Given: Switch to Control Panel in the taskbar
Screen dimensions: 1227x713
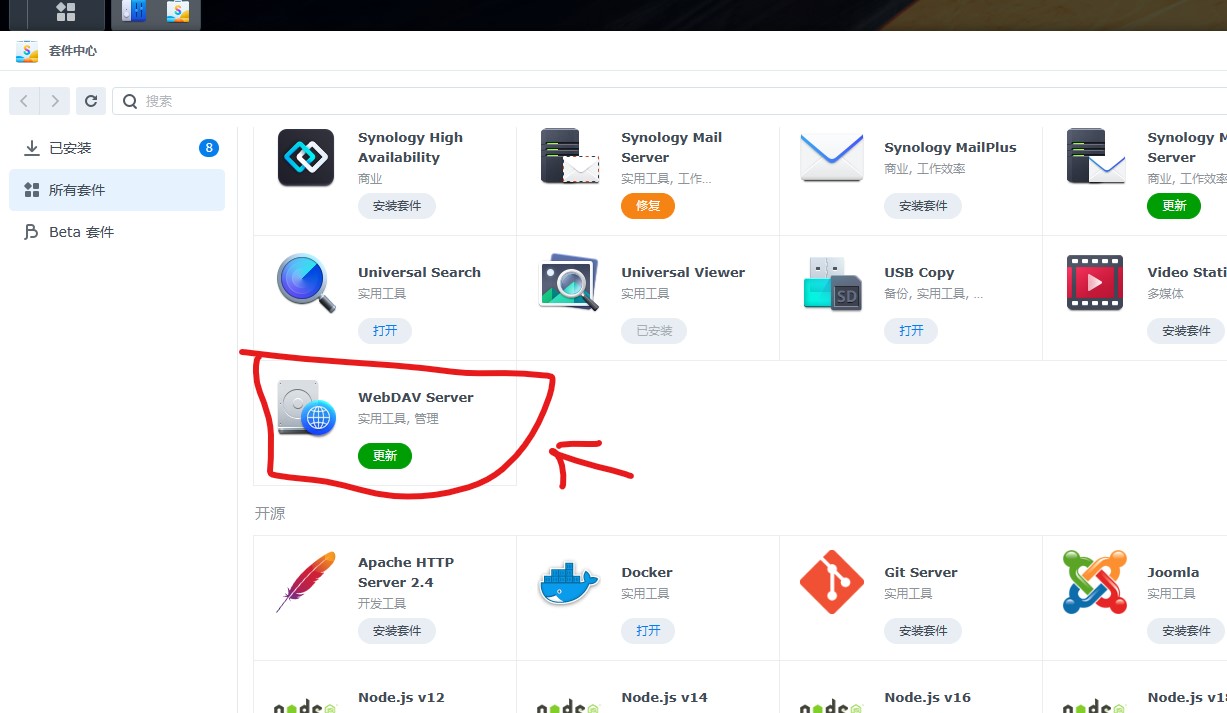Looking at the screenshot, I should point(133,12).
